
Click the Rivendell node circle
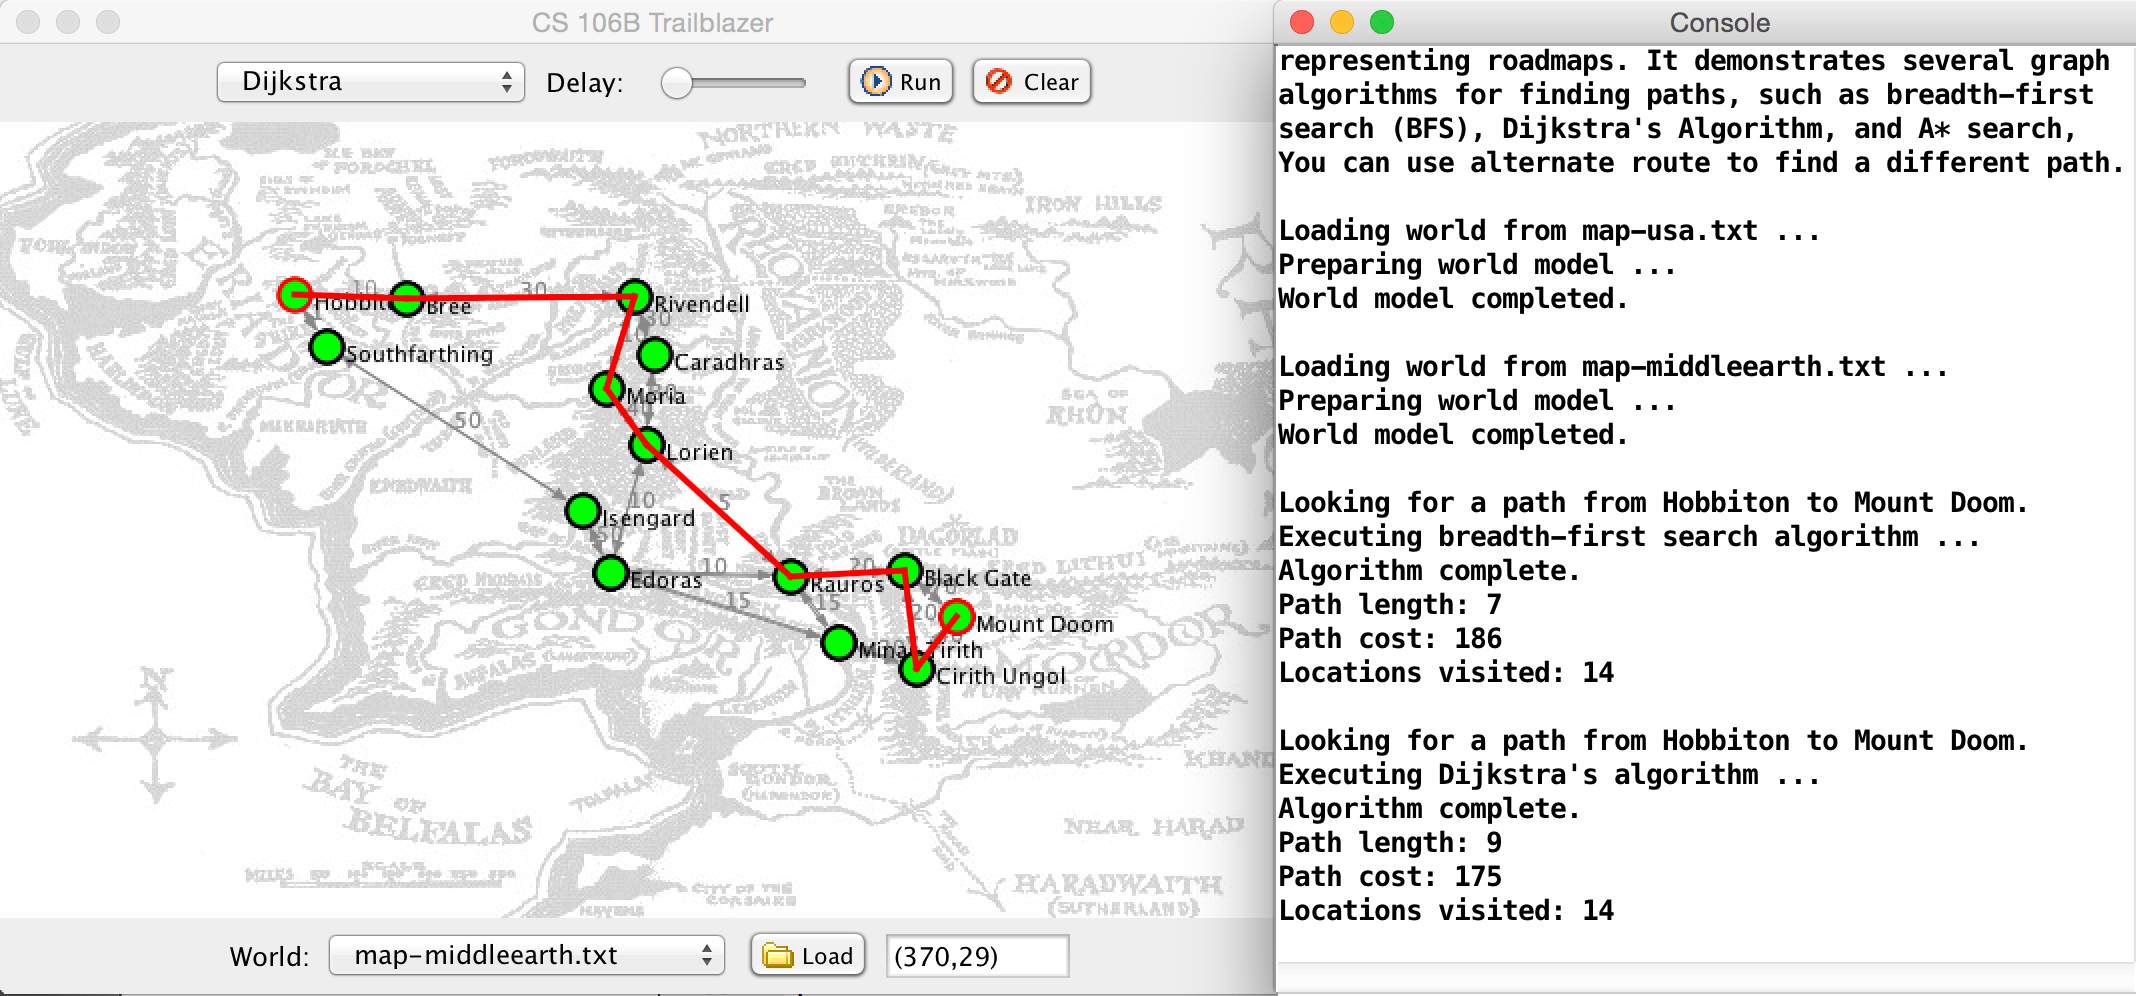click(635, 297)
